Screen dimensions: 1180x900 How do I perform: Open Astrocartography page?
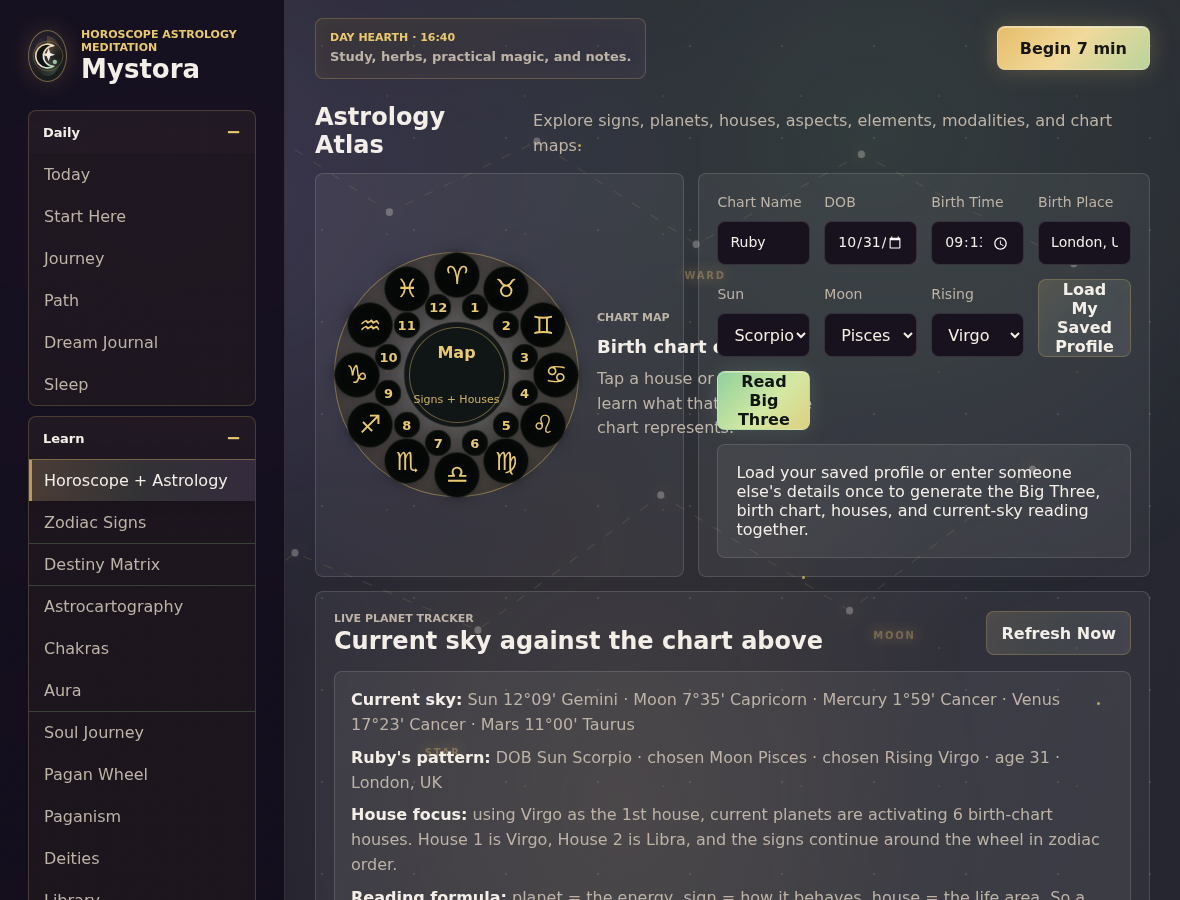tap(141, 607)
